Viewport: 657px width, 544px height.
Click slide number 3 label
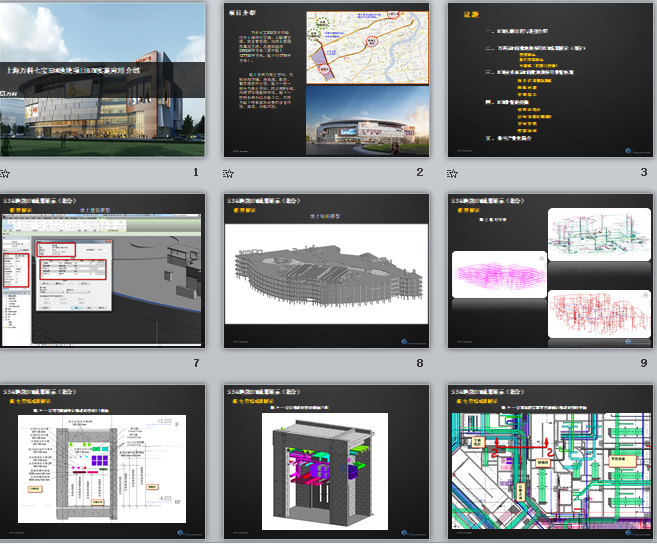pyautogui.click(x=644, y=172)
